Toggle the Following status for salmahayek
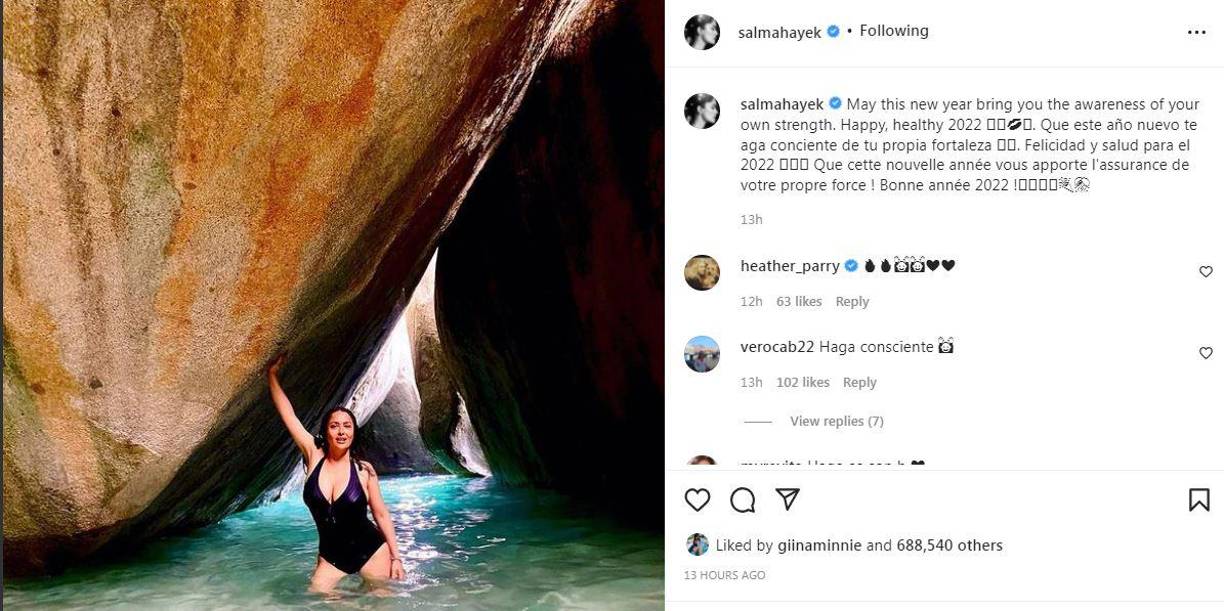Image resolution: width=1224 pixels, height=611 pixels. [893, 30]
